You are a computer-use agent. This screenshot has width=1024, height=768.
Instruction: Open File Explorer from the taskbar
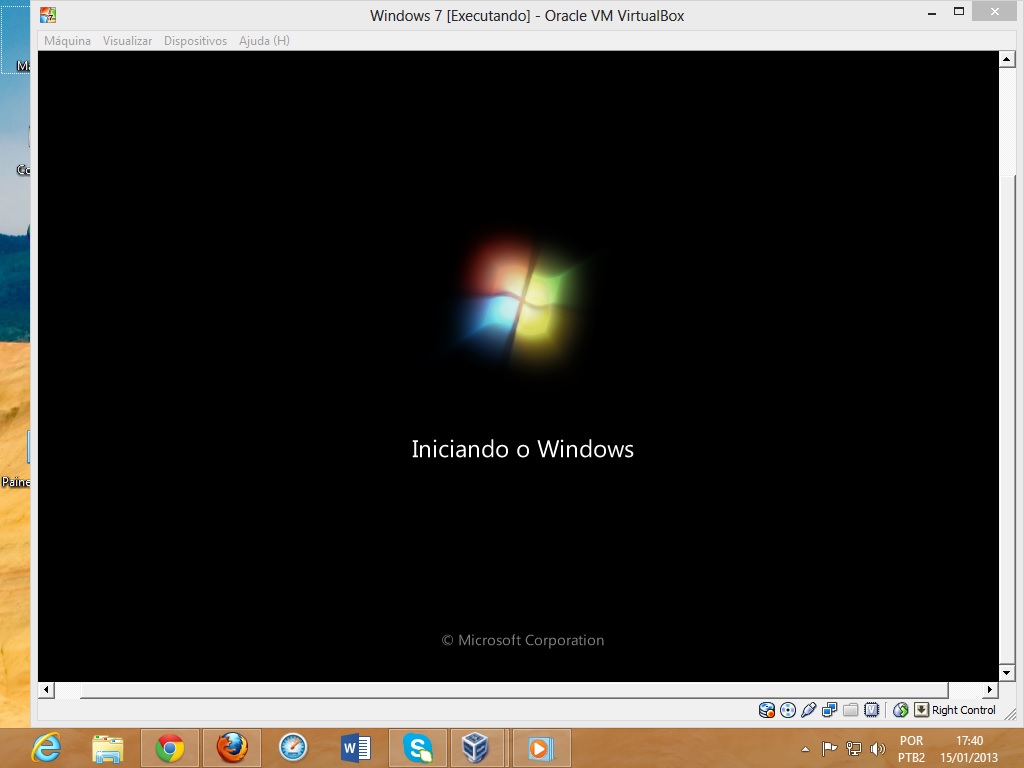coord(108,748)
